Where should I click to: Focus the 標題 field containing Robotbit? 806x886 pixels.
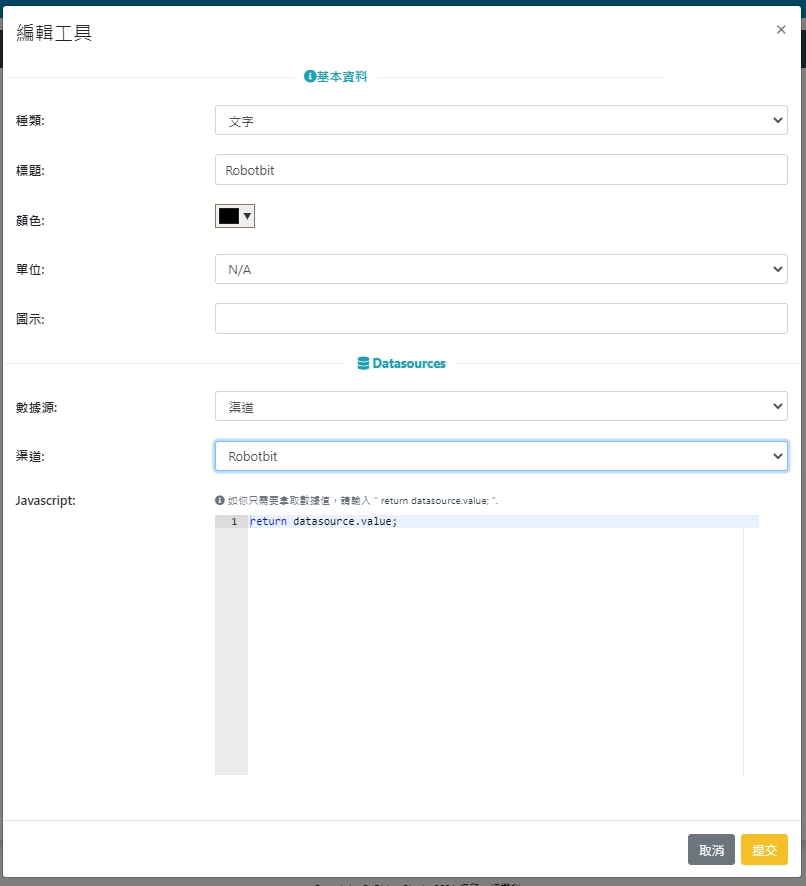pos(501,170)
